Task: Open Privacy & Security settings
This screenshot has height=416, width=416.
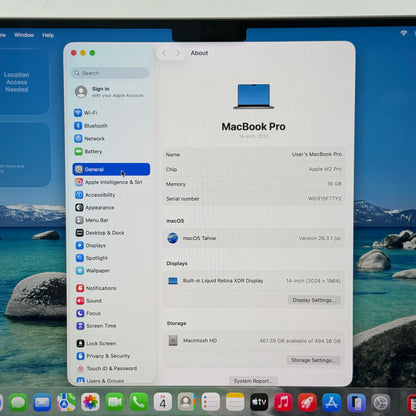Action: click(104, 356)
